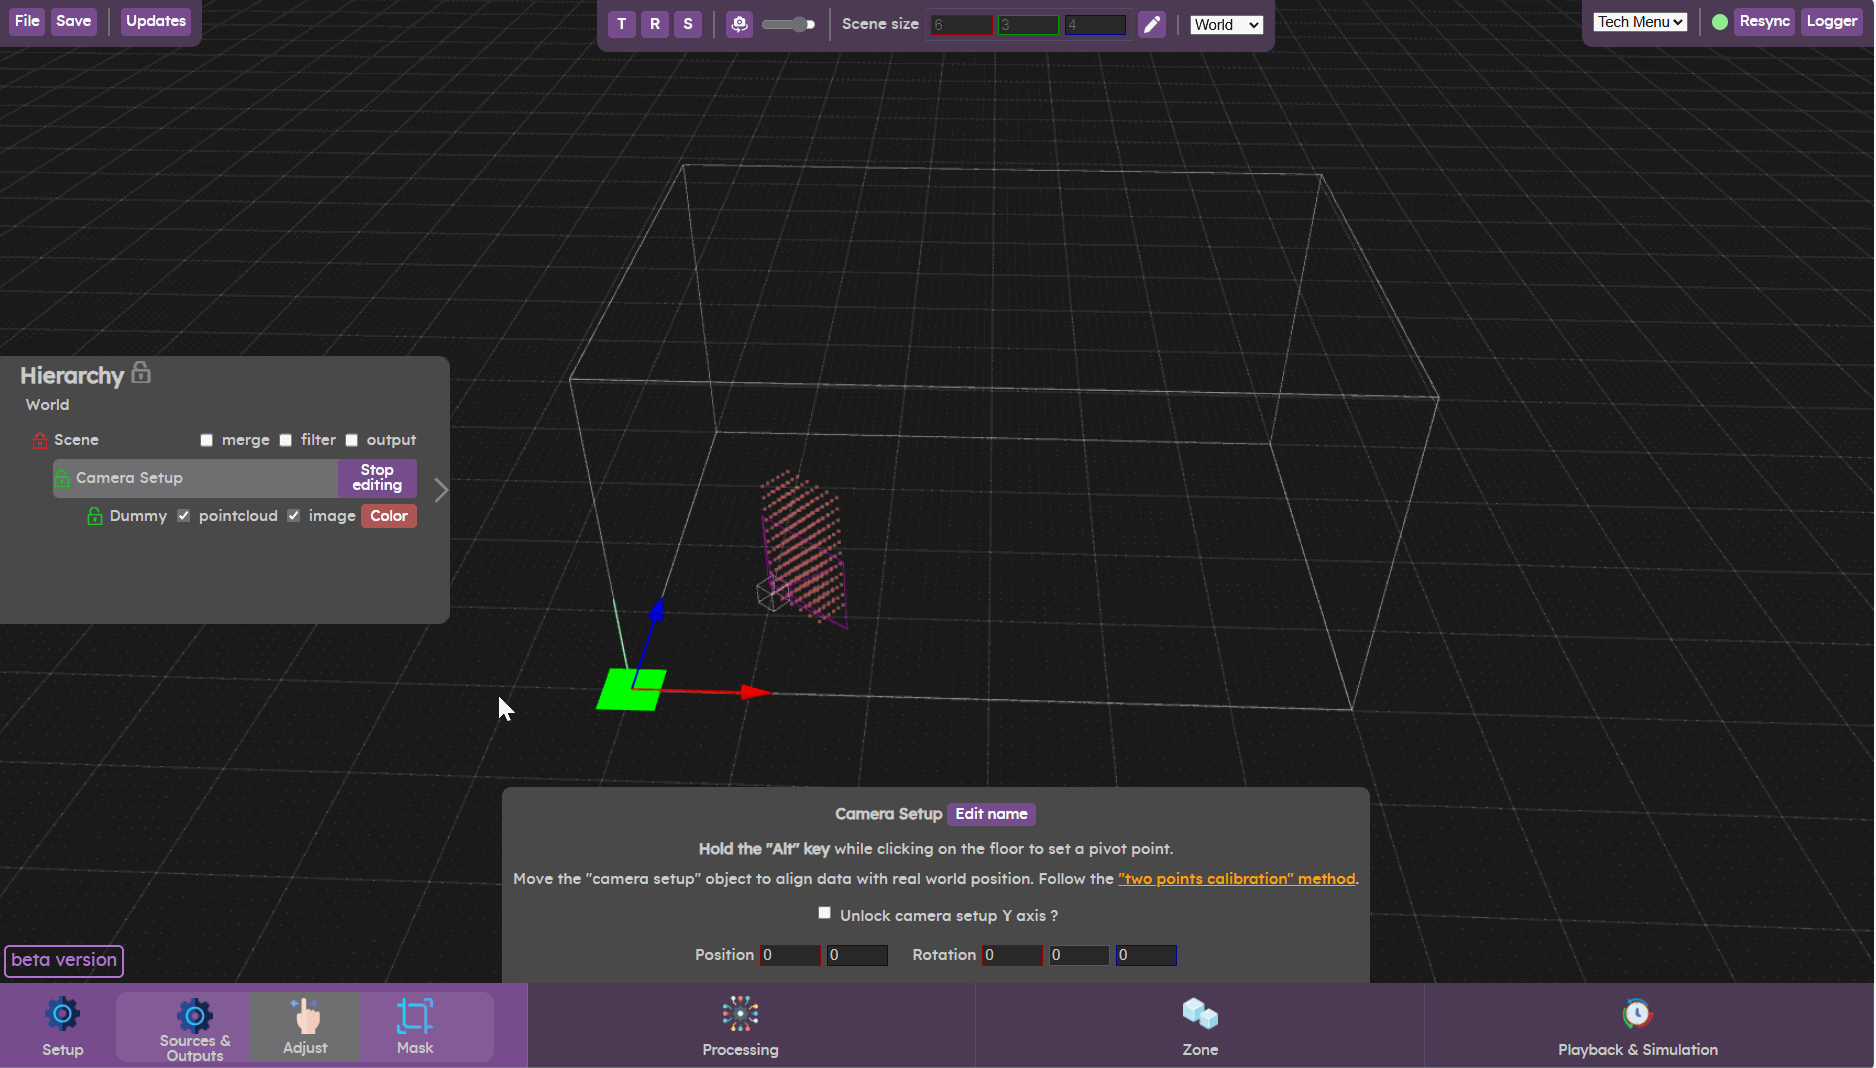Click the blue Scene size Z field
The image size is (1876, 1068).
1095,25
